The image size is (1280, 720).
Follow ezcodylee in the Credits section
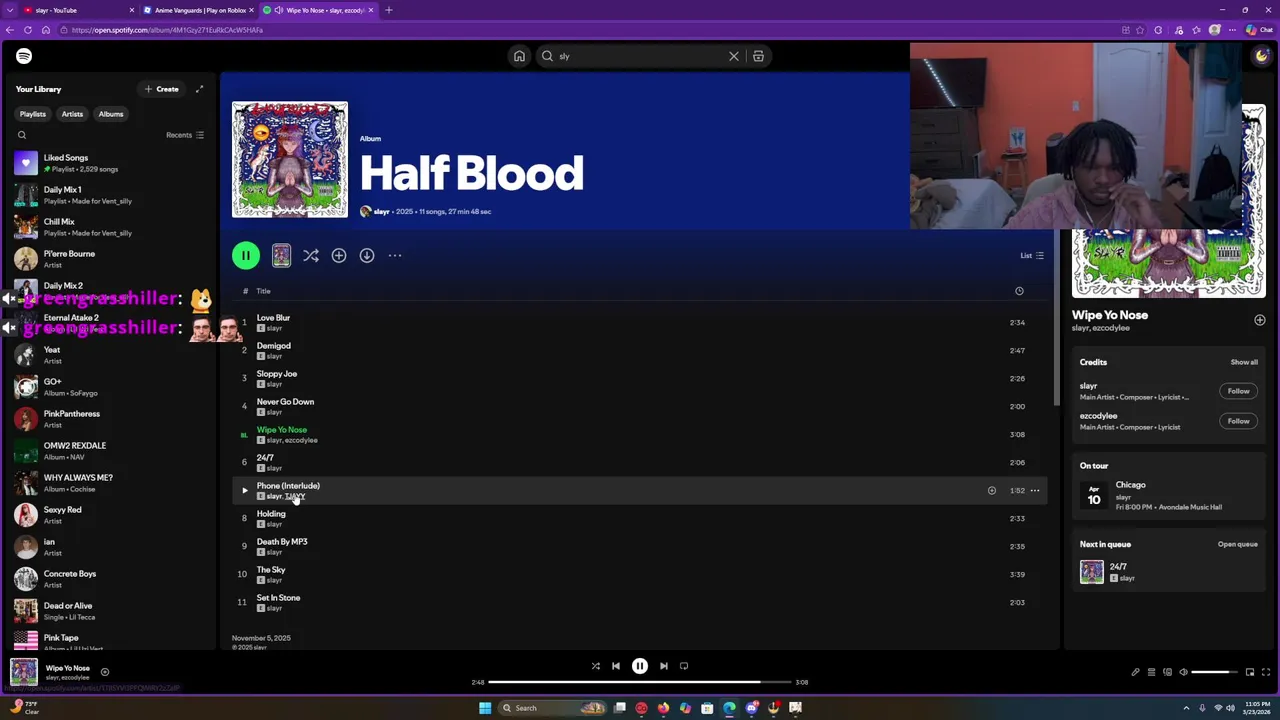1238,421
